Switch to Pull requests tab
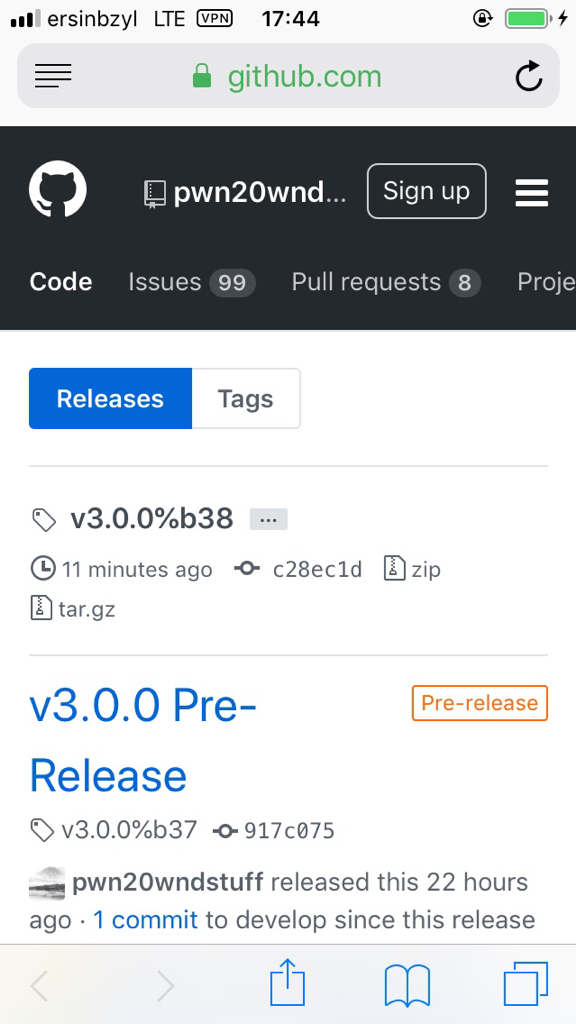The image size is (576, 1024). pos(386,283)
